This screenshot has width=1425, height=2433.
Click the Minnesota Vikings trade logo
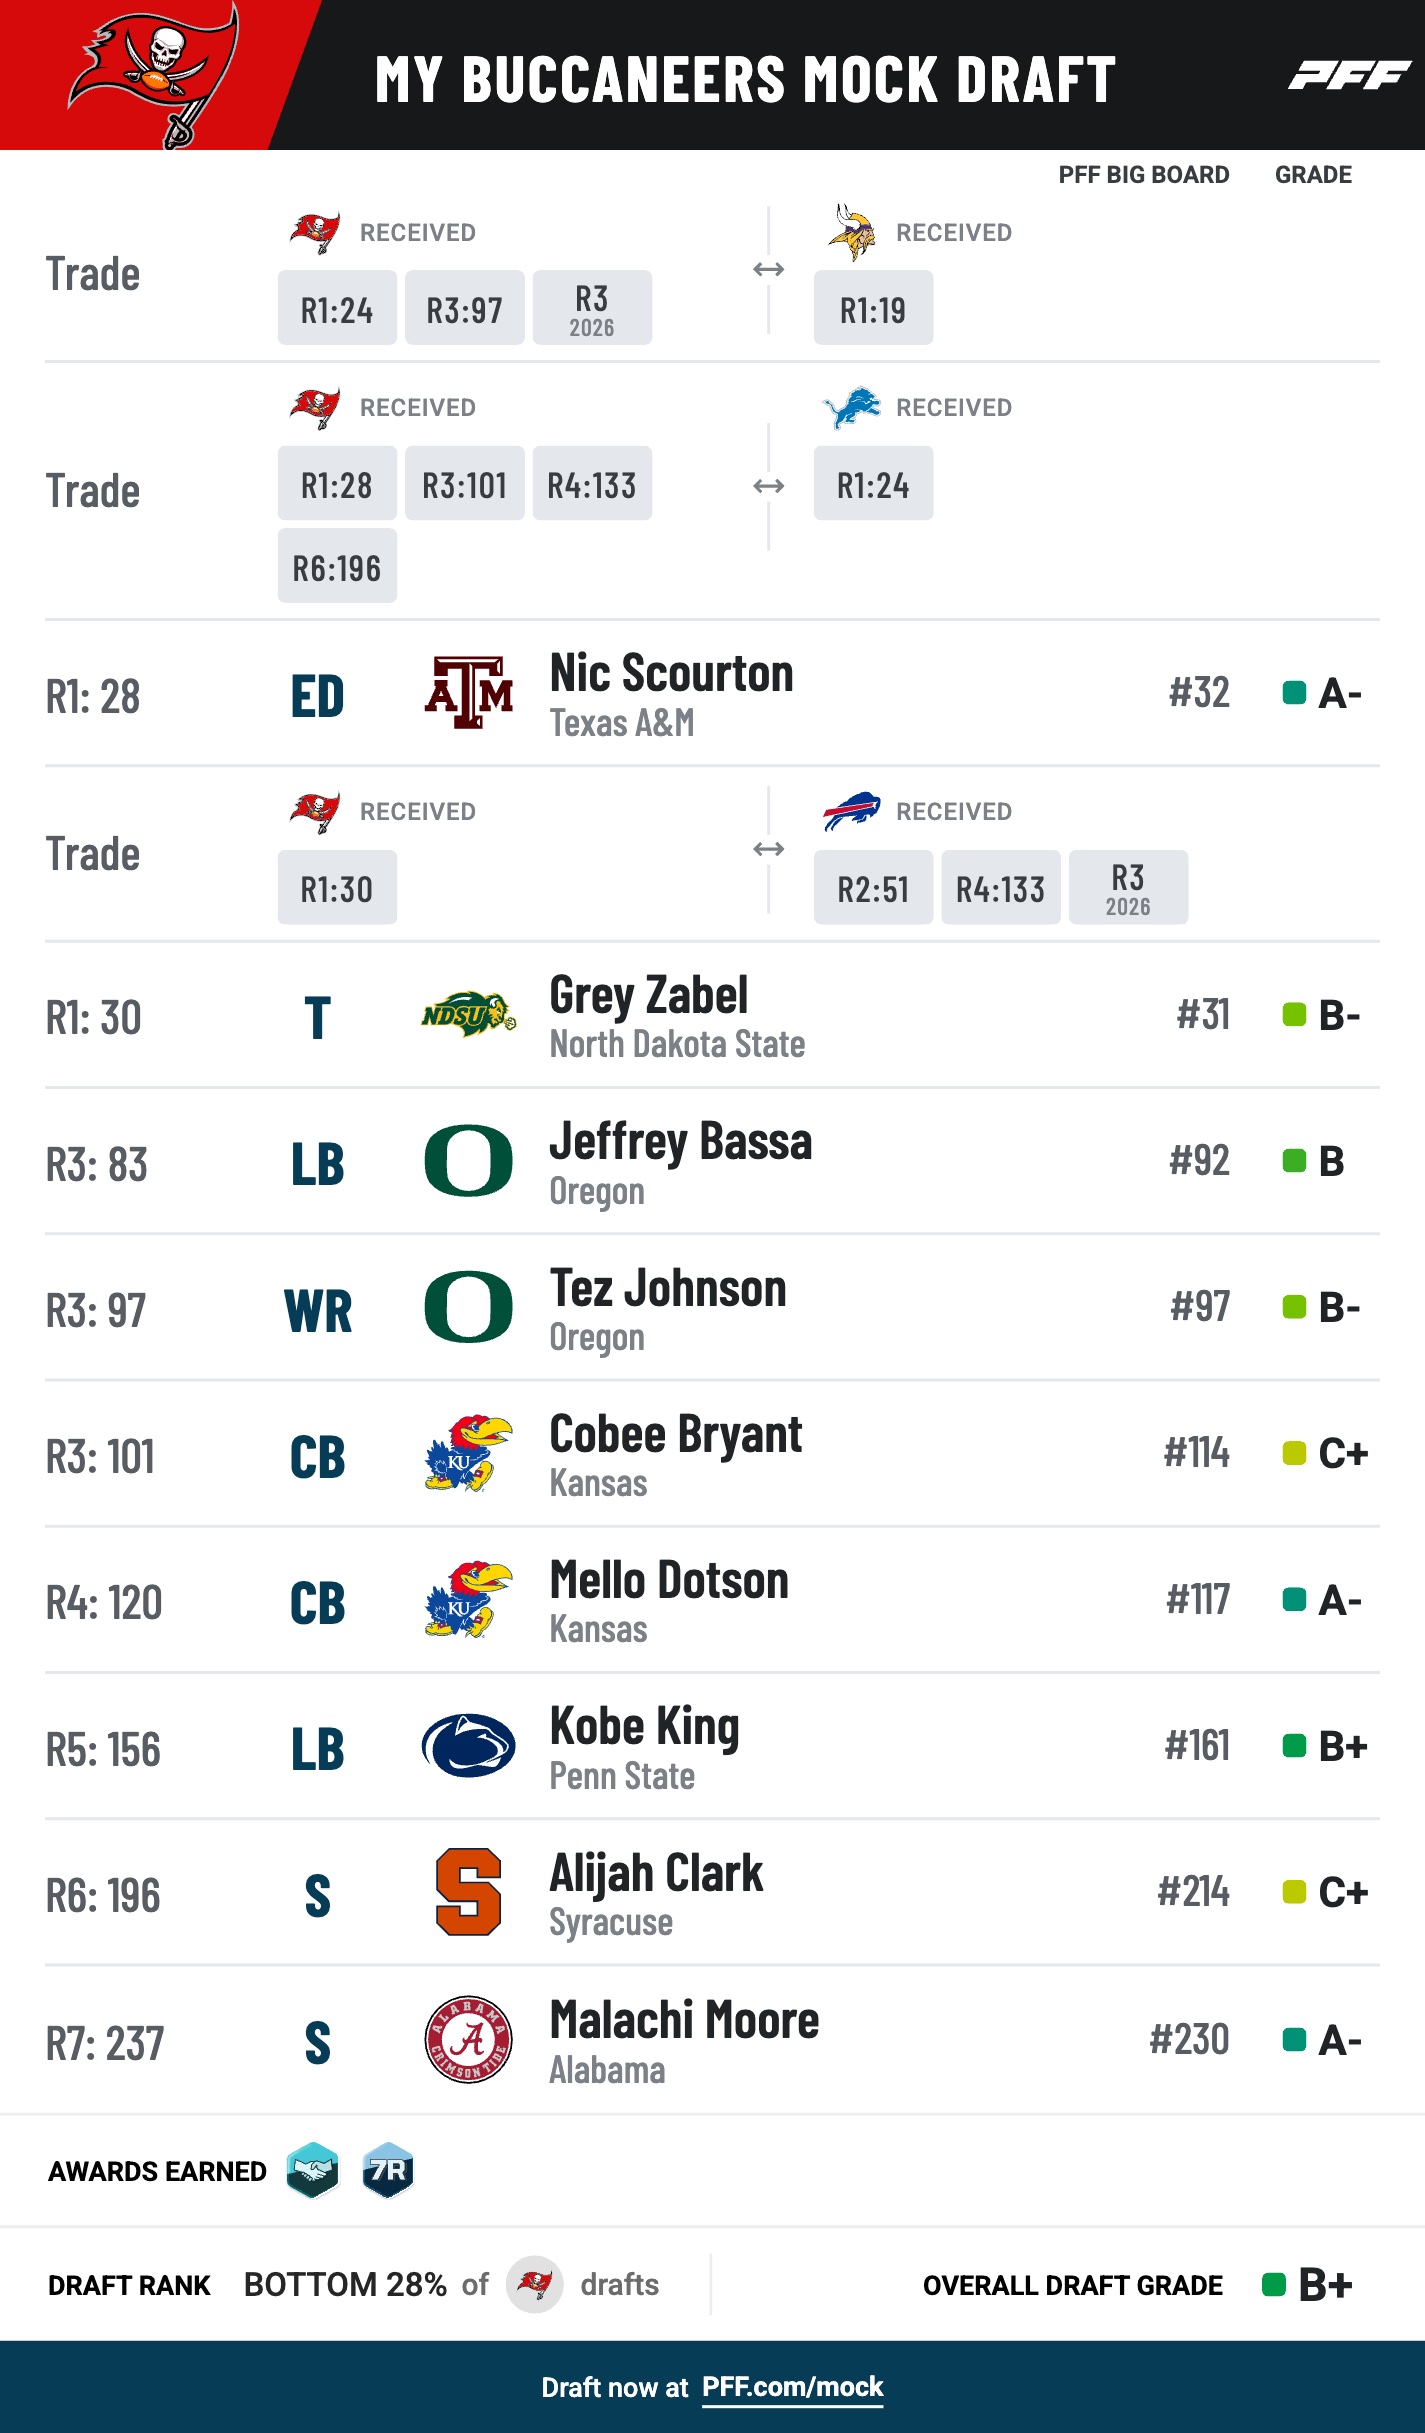[851, 232]
